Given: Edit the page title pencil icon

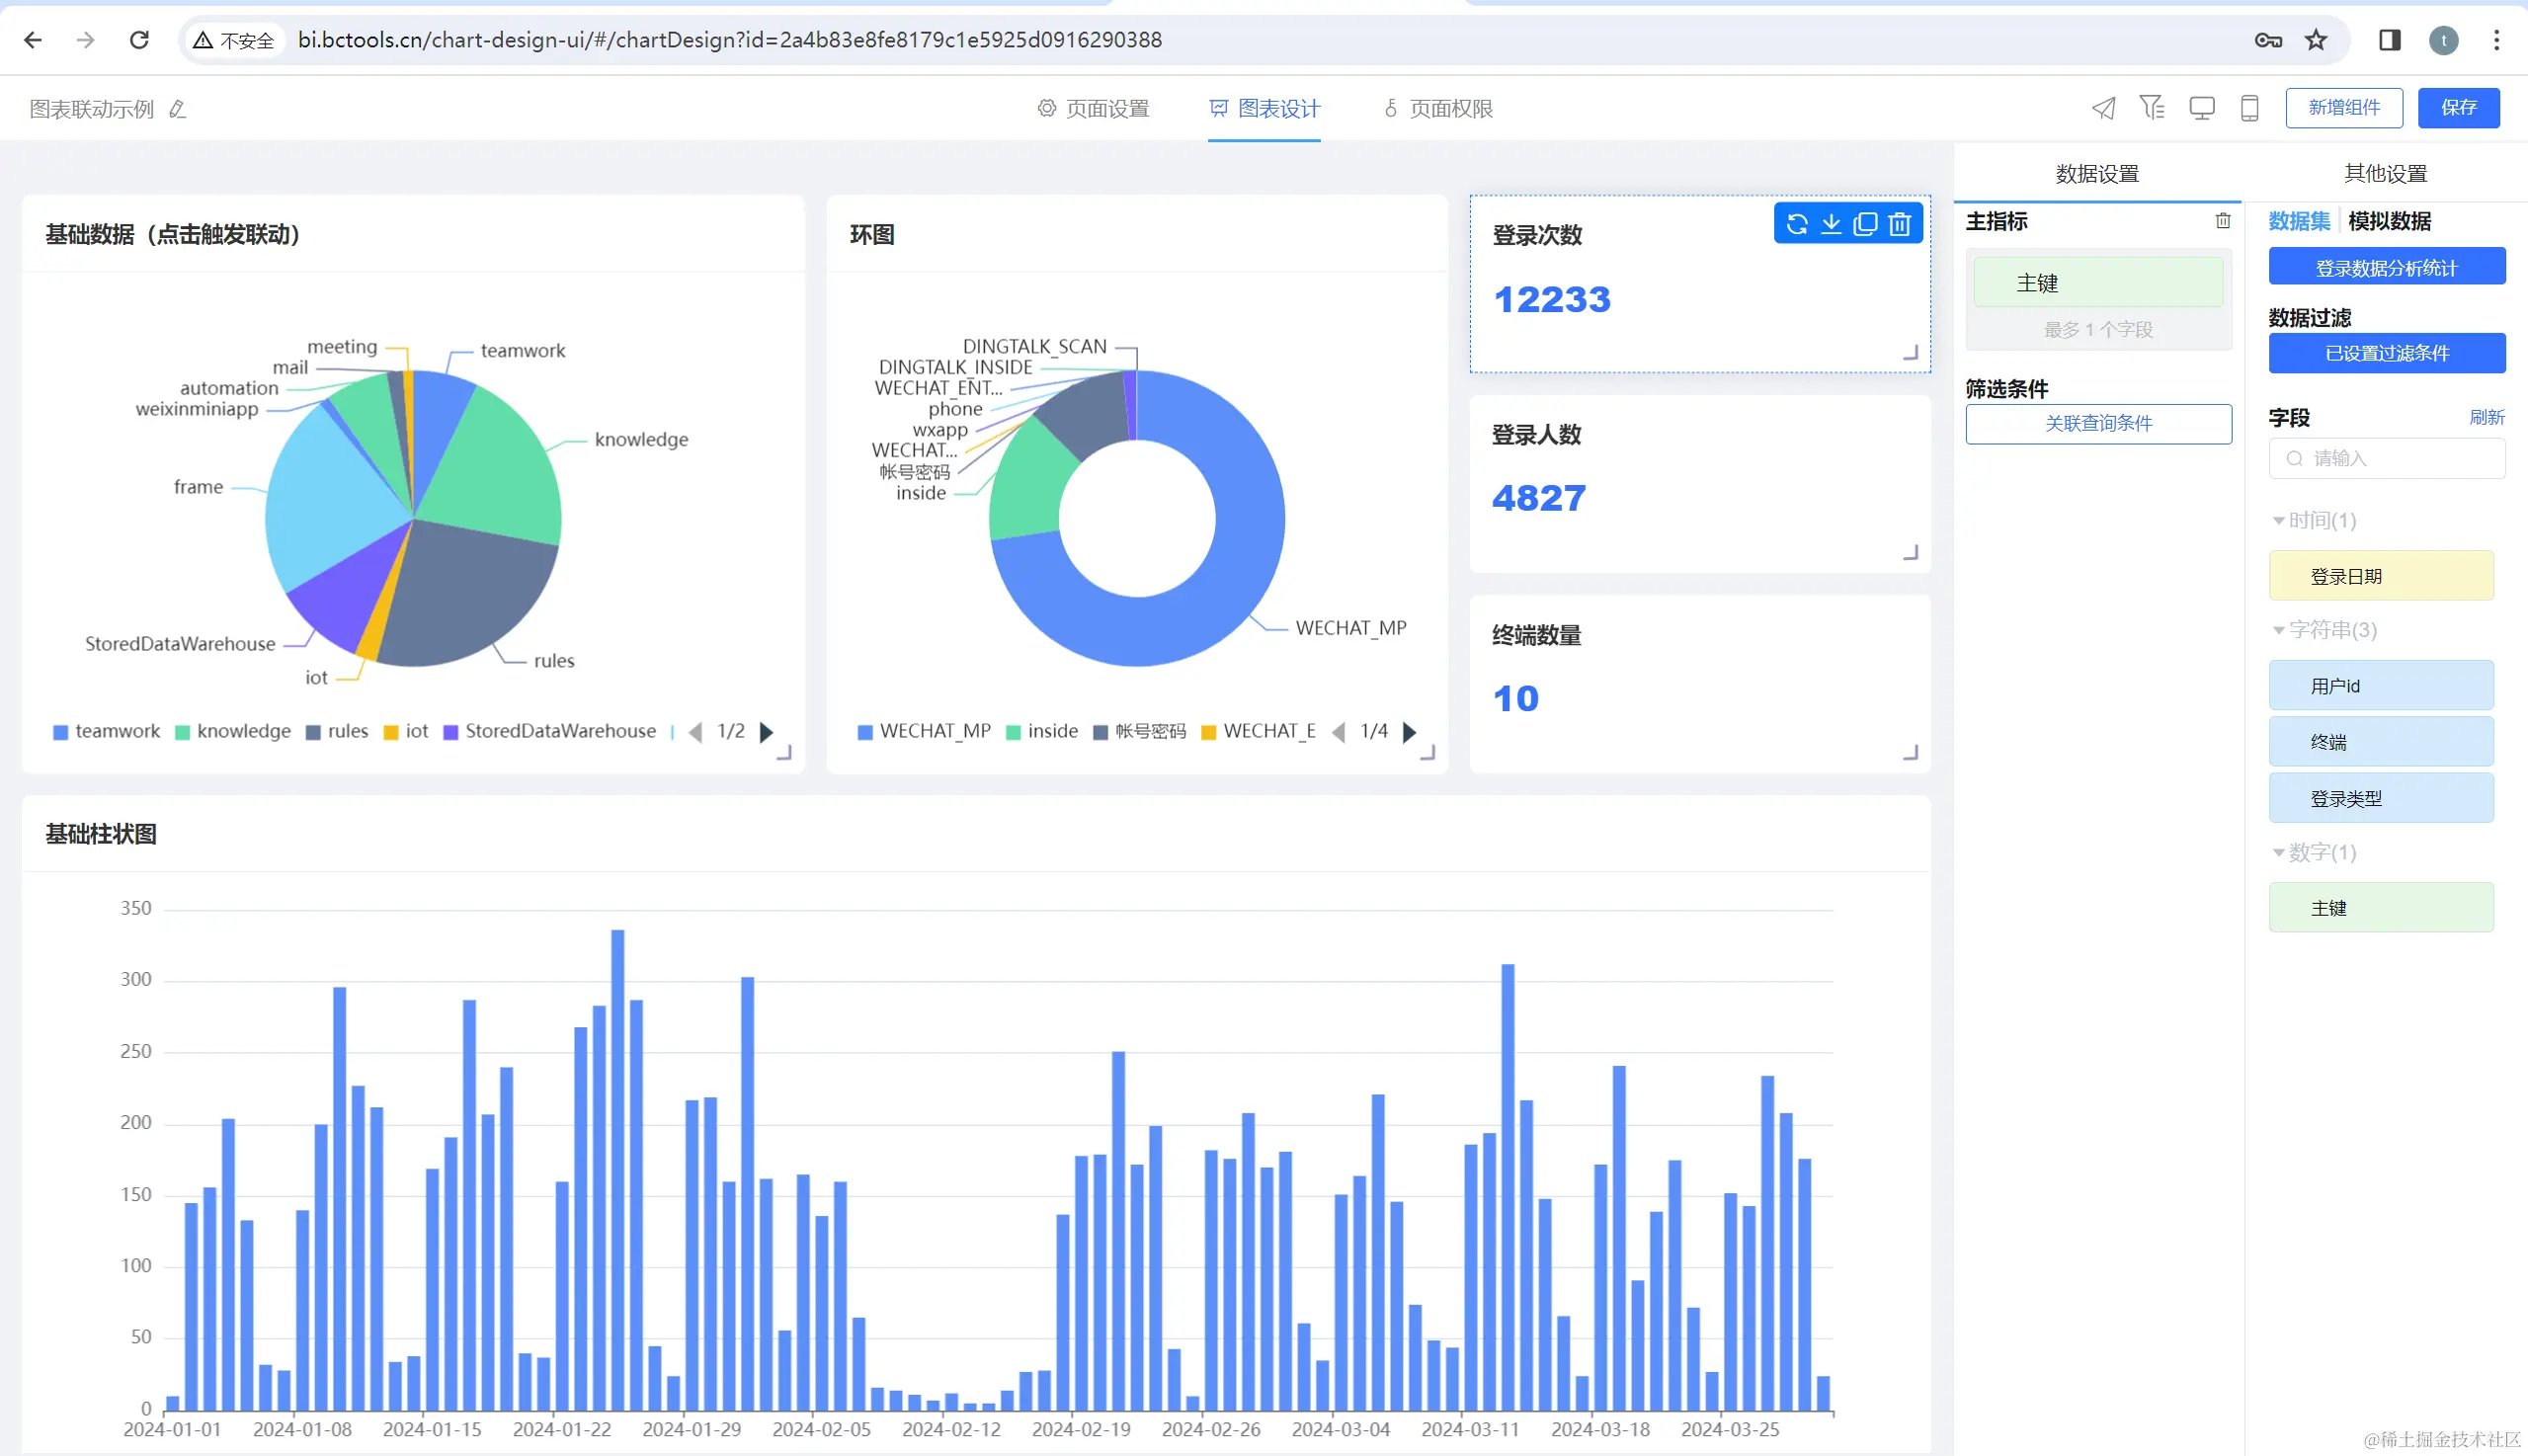Looking at the screenshot, I should pos(178,109).
